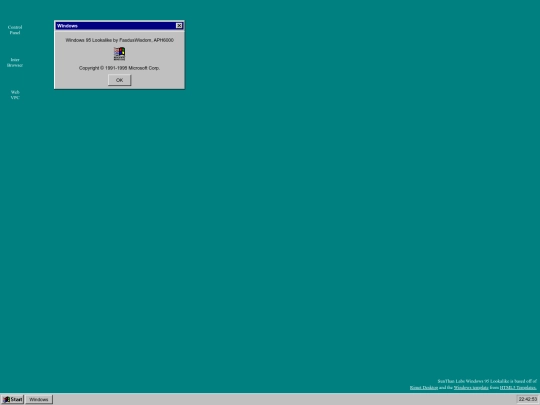Open the Inter Browser desktop shortcut

(15, 62)
